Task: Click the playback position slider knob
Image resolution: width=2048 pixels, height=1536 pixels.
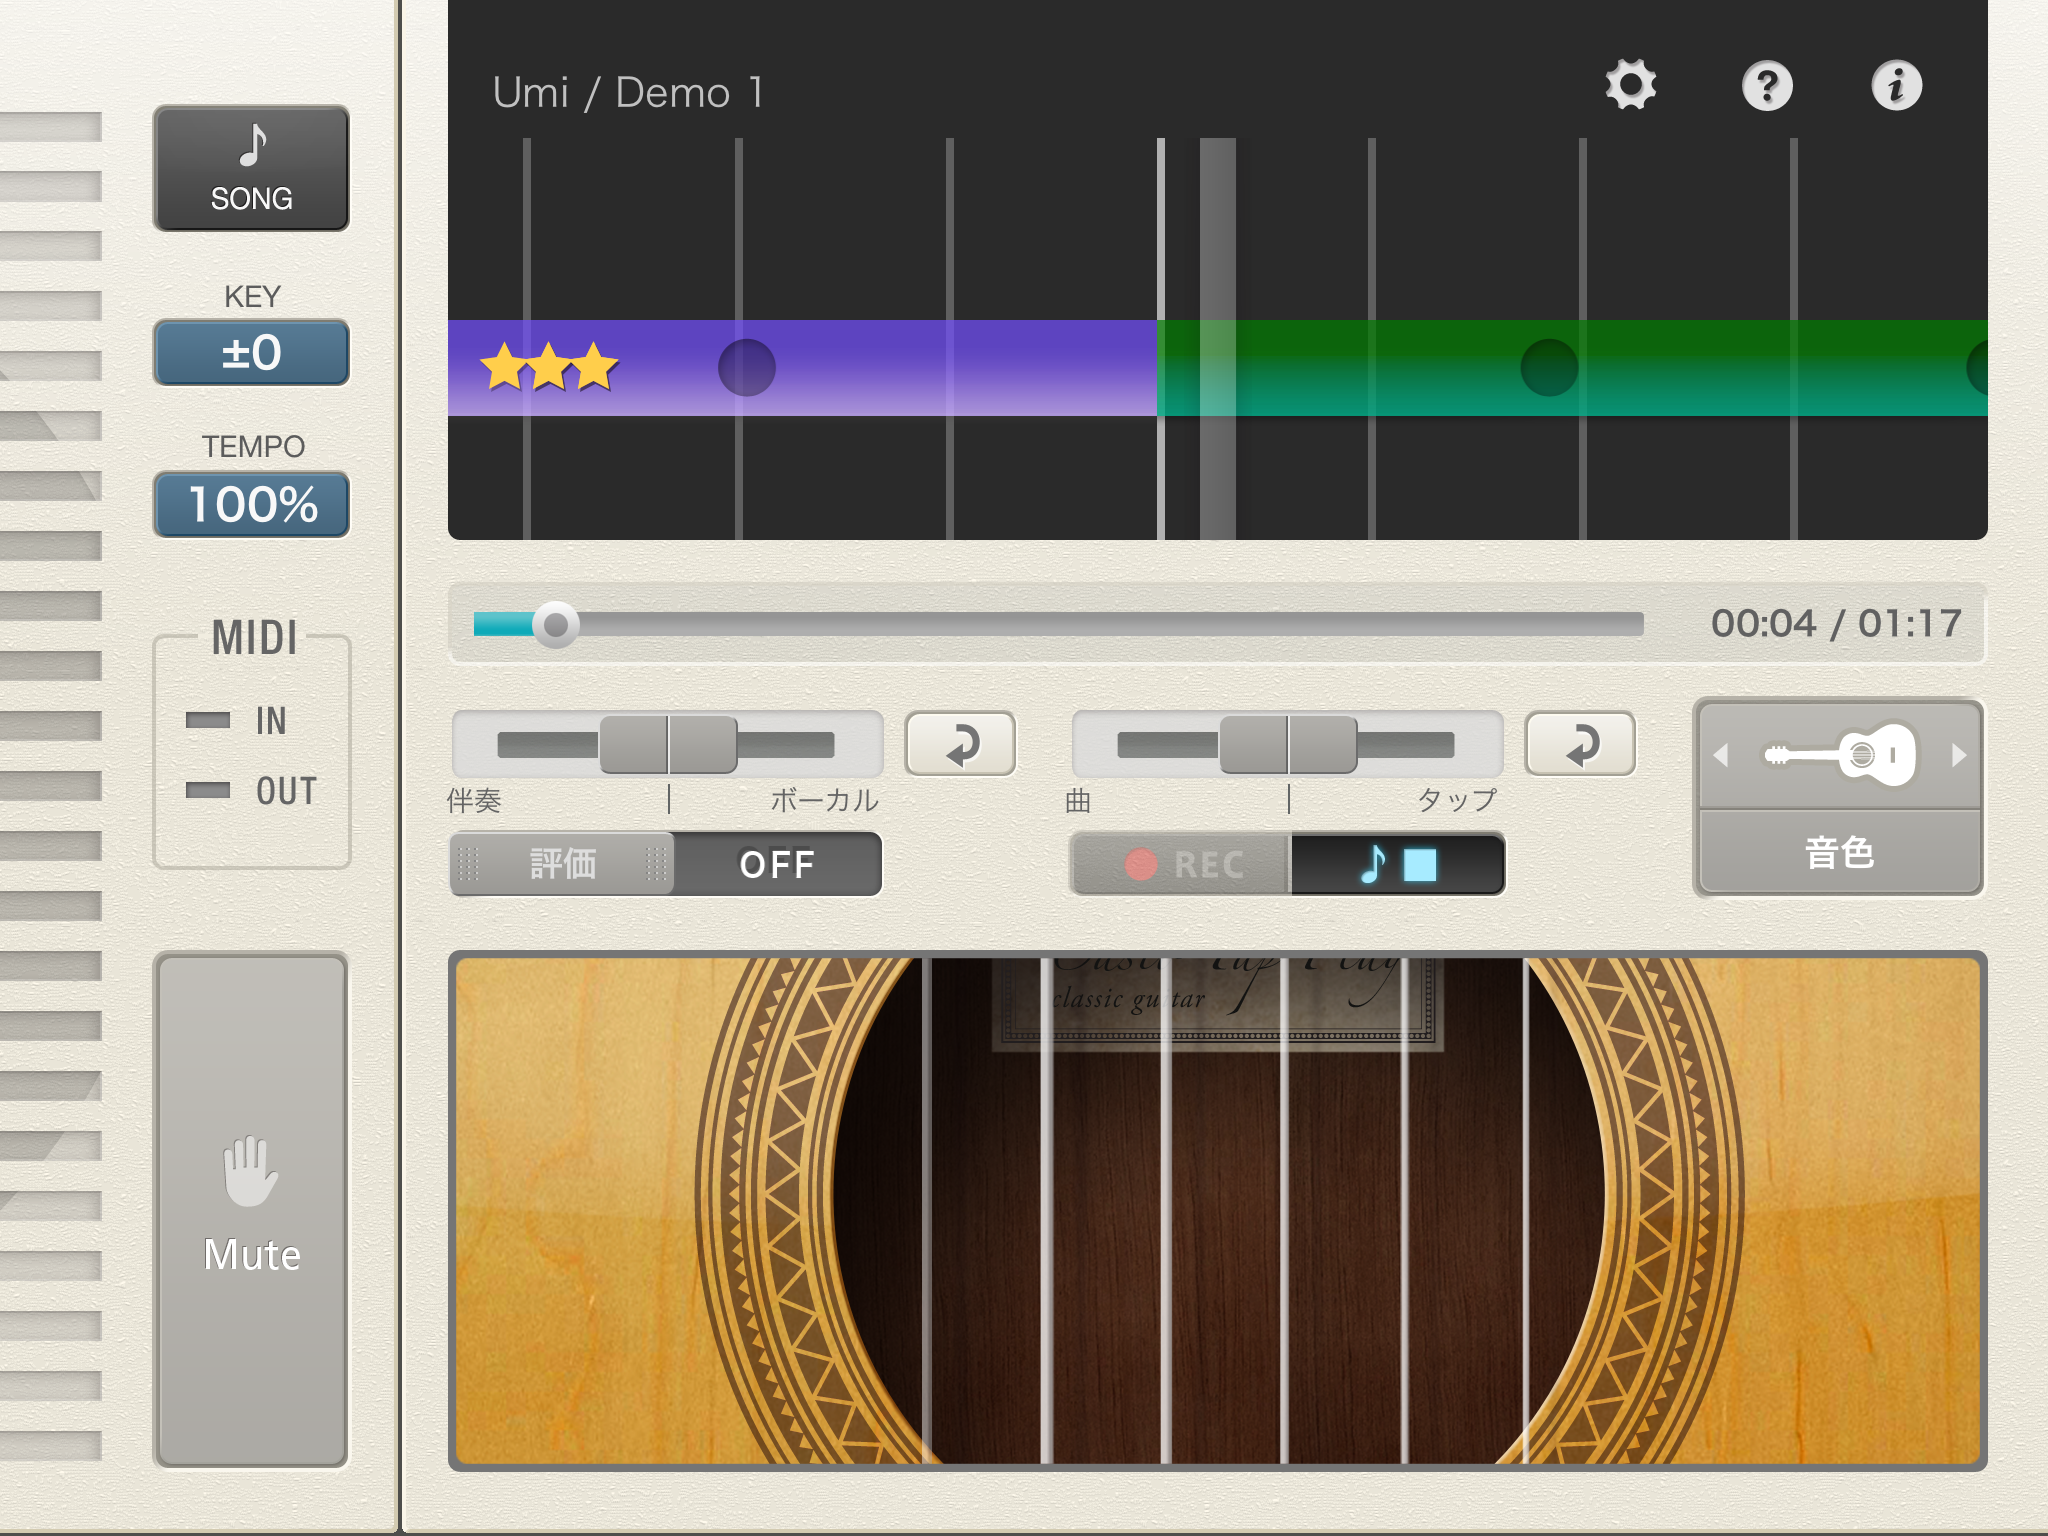Action: click(x=555, y=625)
